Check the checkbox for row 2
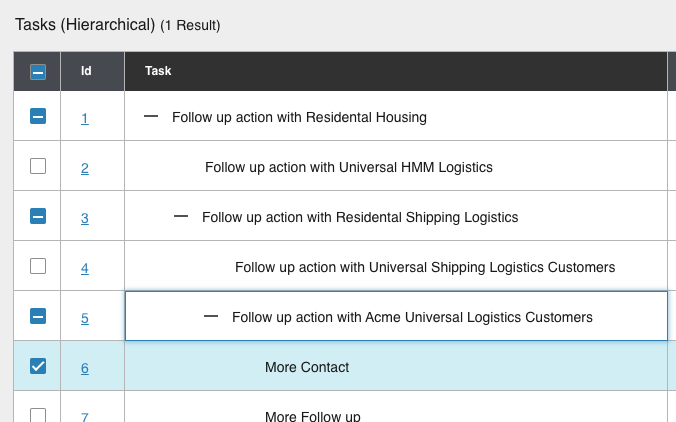The width and height of the screenshot is (676, 422). [x=38, y=167]
